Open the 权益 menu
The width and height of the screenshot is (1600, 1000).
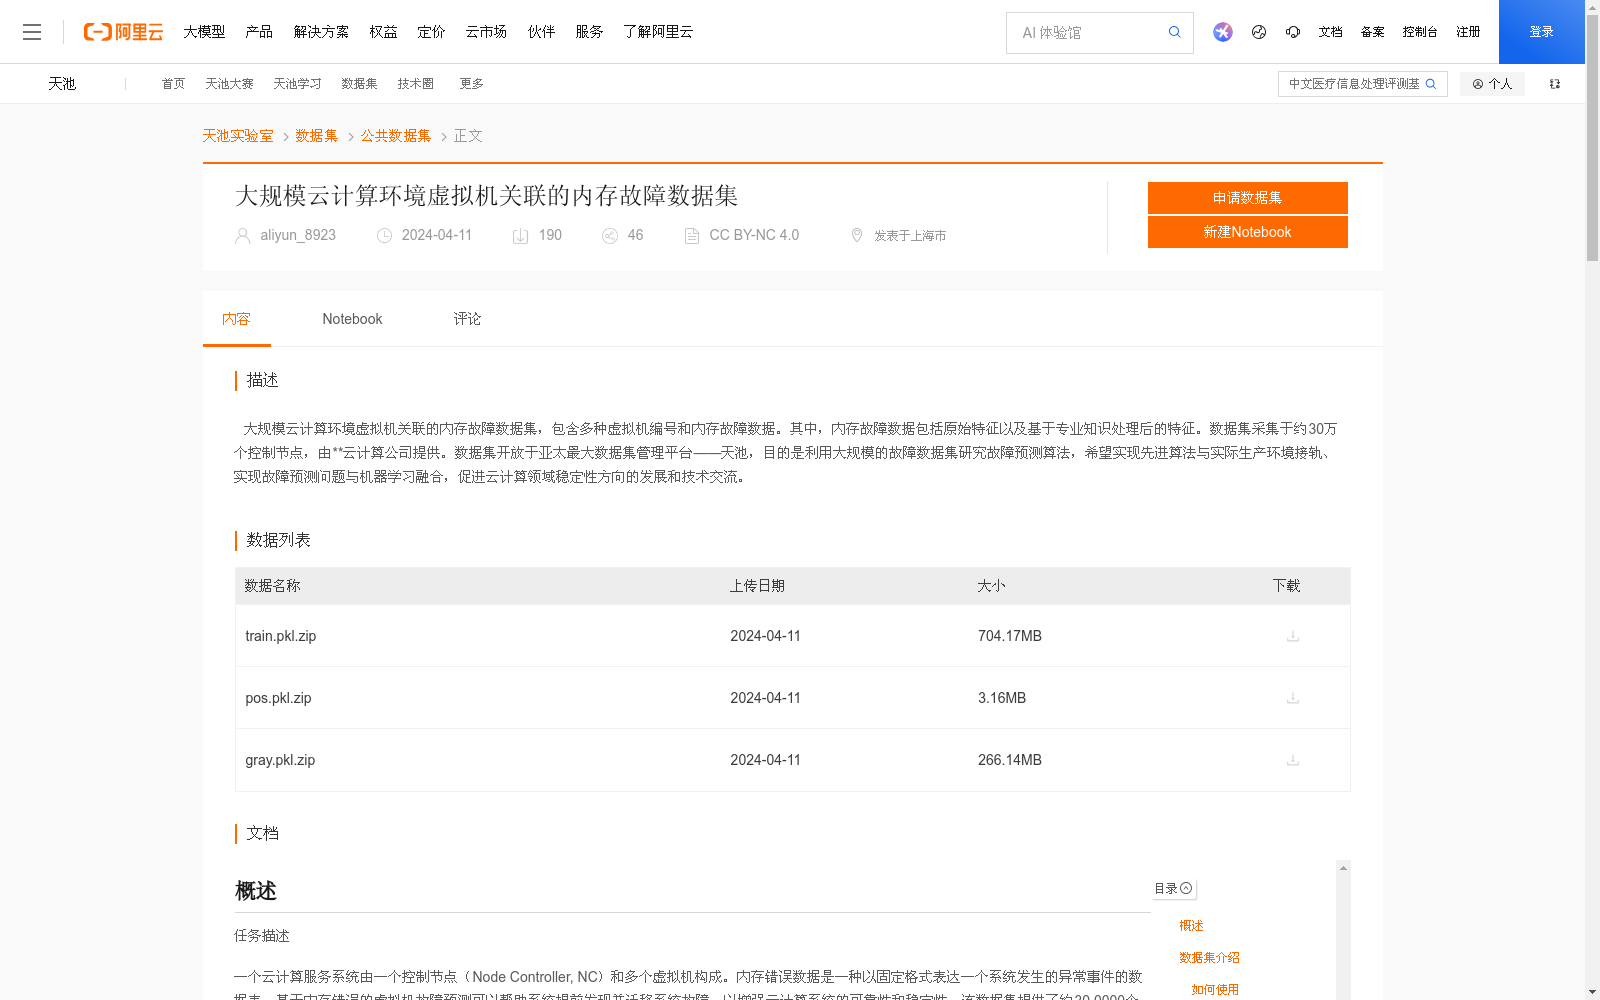[x=383, y=32]
